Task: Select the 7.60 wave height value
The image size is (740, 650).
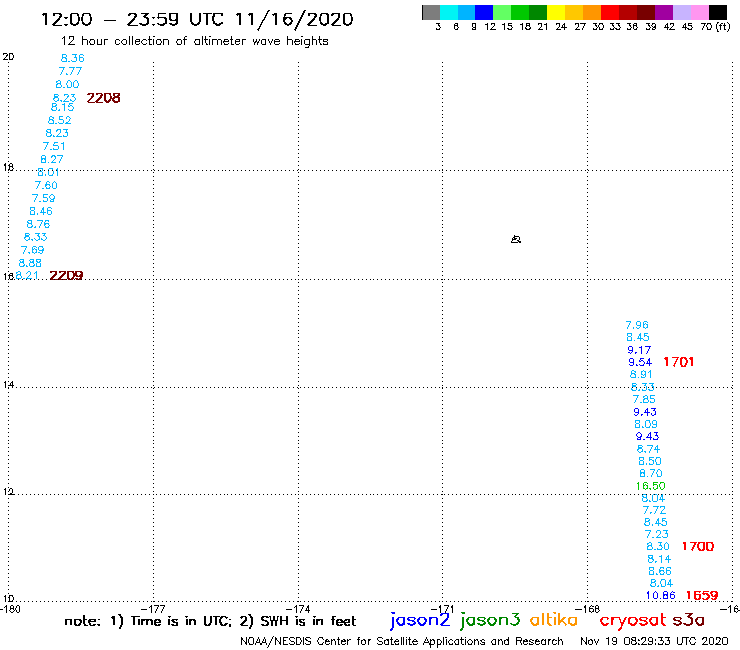Action: tap(46, 186)
